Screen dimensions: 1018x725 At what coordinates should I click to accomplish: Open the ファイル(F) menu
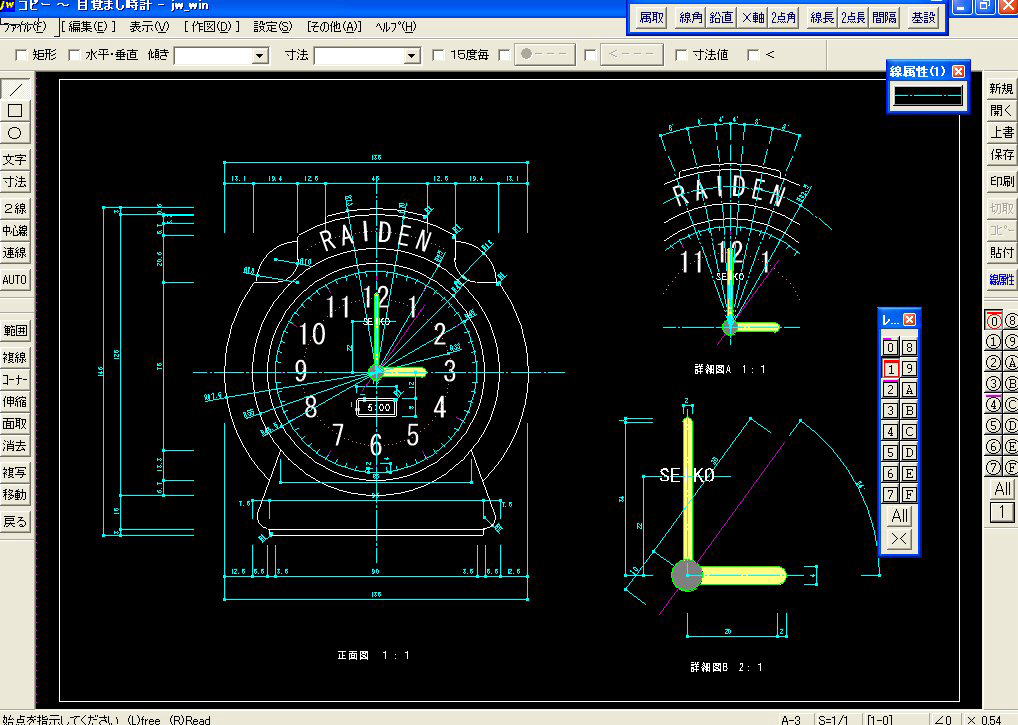[x=23, y=27]
